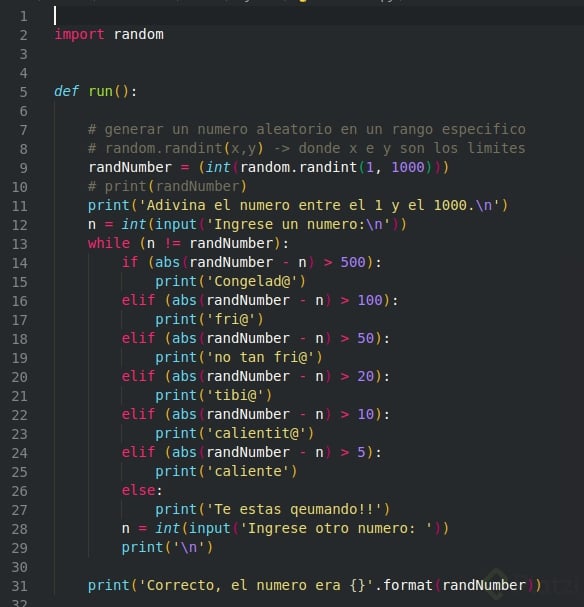Screen dimensions: 584x607
Task: Click the 'while' keyword on line 13
Action: click(x=109, y=243)
